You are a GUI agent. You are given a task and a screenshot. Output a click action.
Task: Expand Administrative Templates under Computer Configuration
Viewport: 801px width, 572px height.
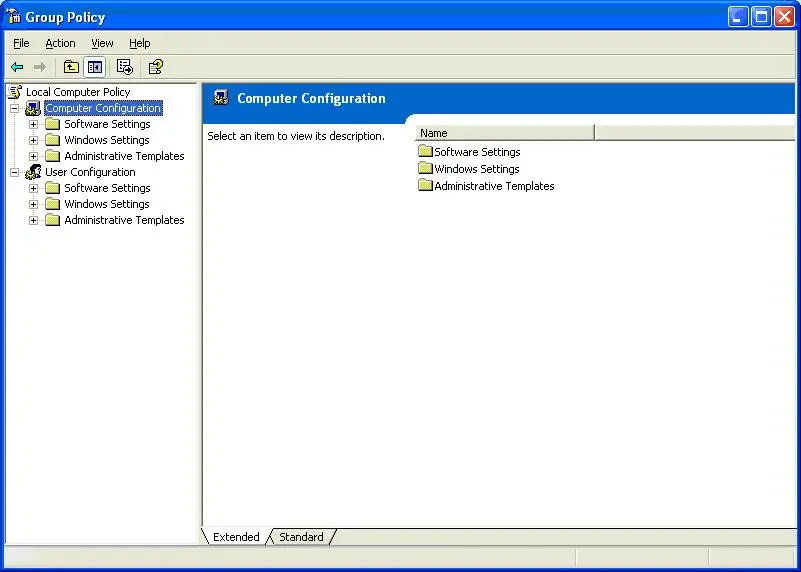tap(33, 156)
